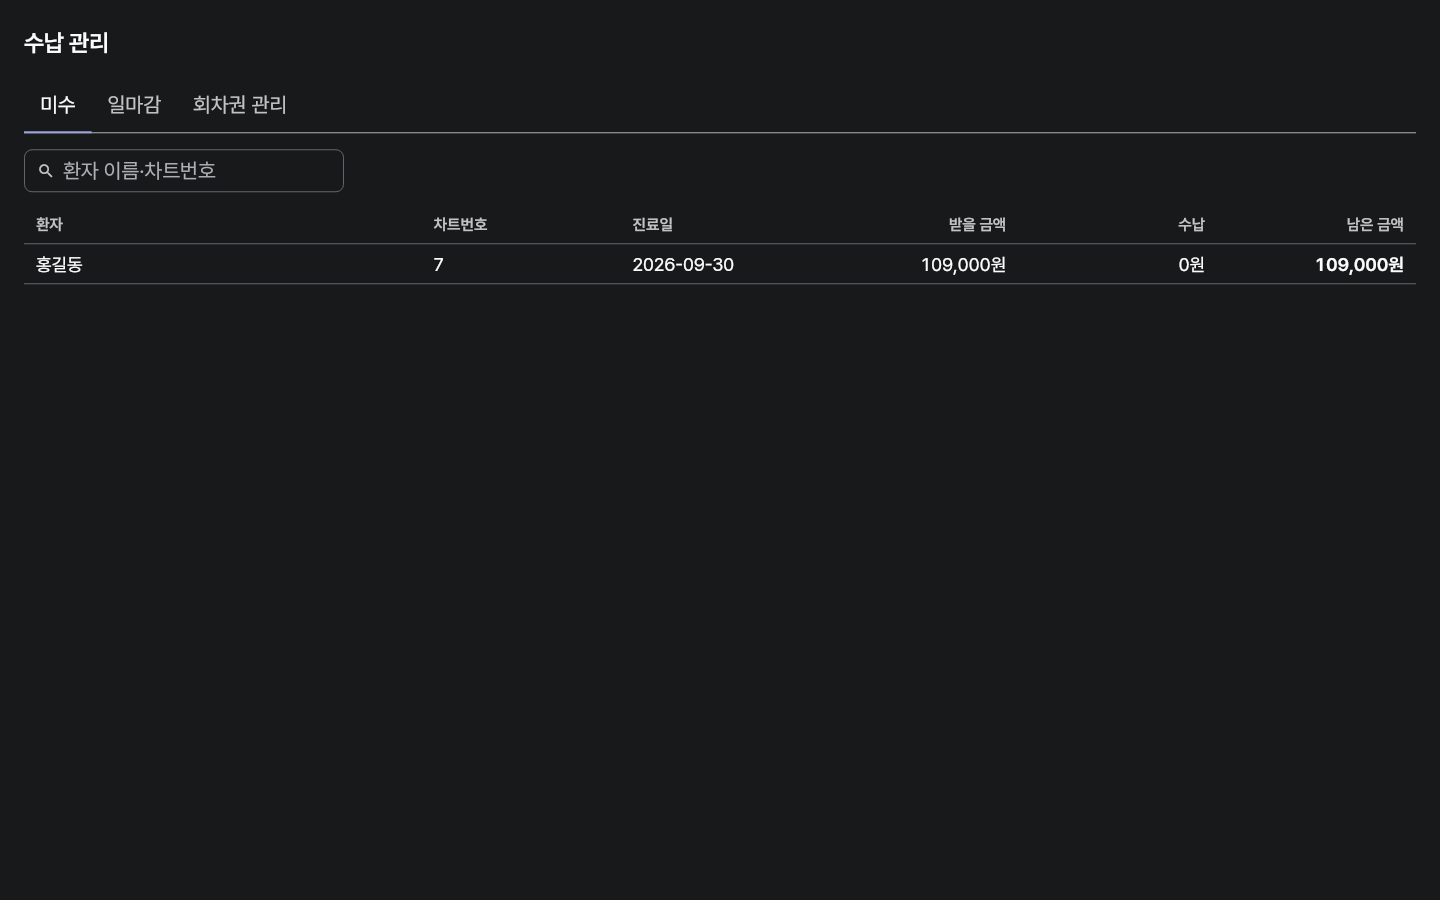Screen dimensions: 1440x900
Task: Click the 수납 관리 page title
Action: tap(66, 43)
